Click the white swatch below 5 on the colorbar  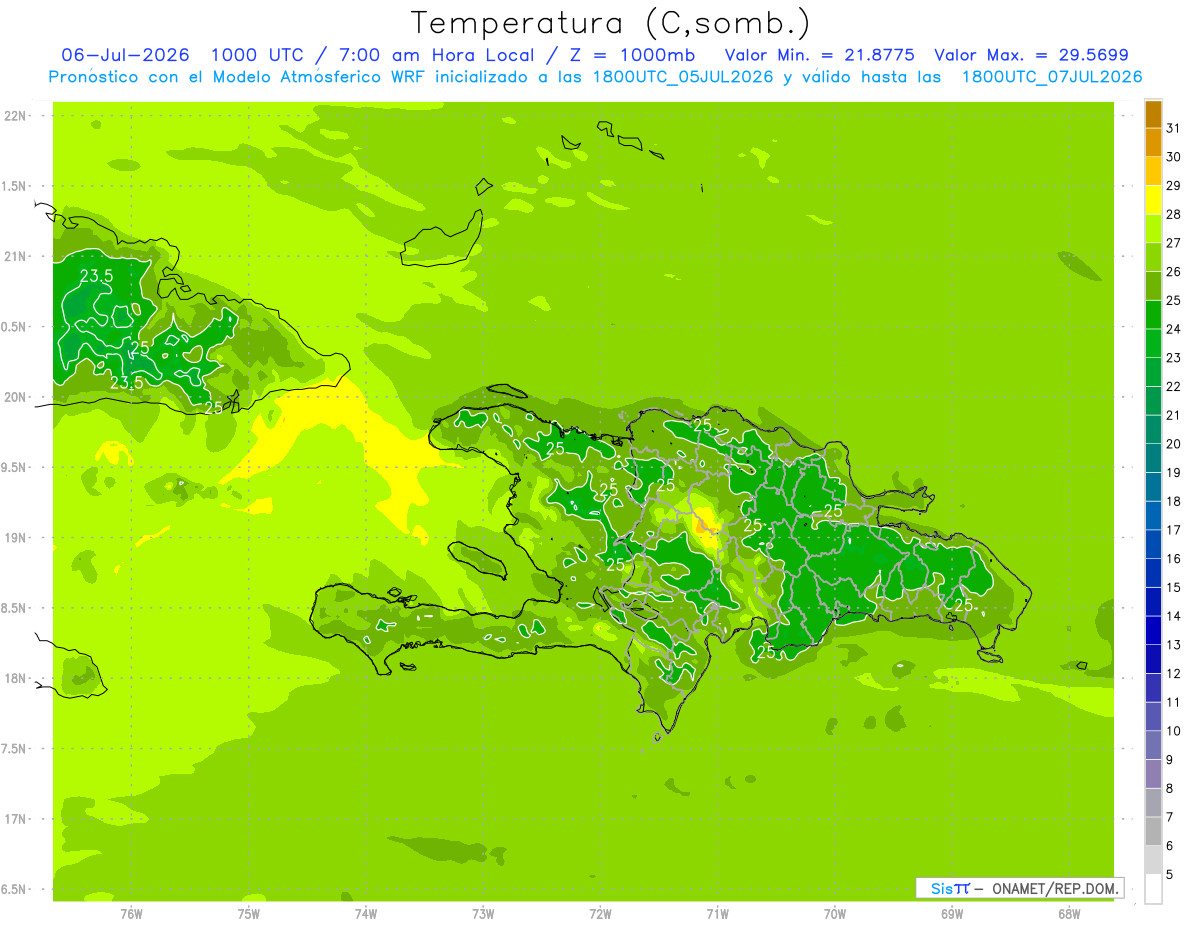coord(1153,890)
